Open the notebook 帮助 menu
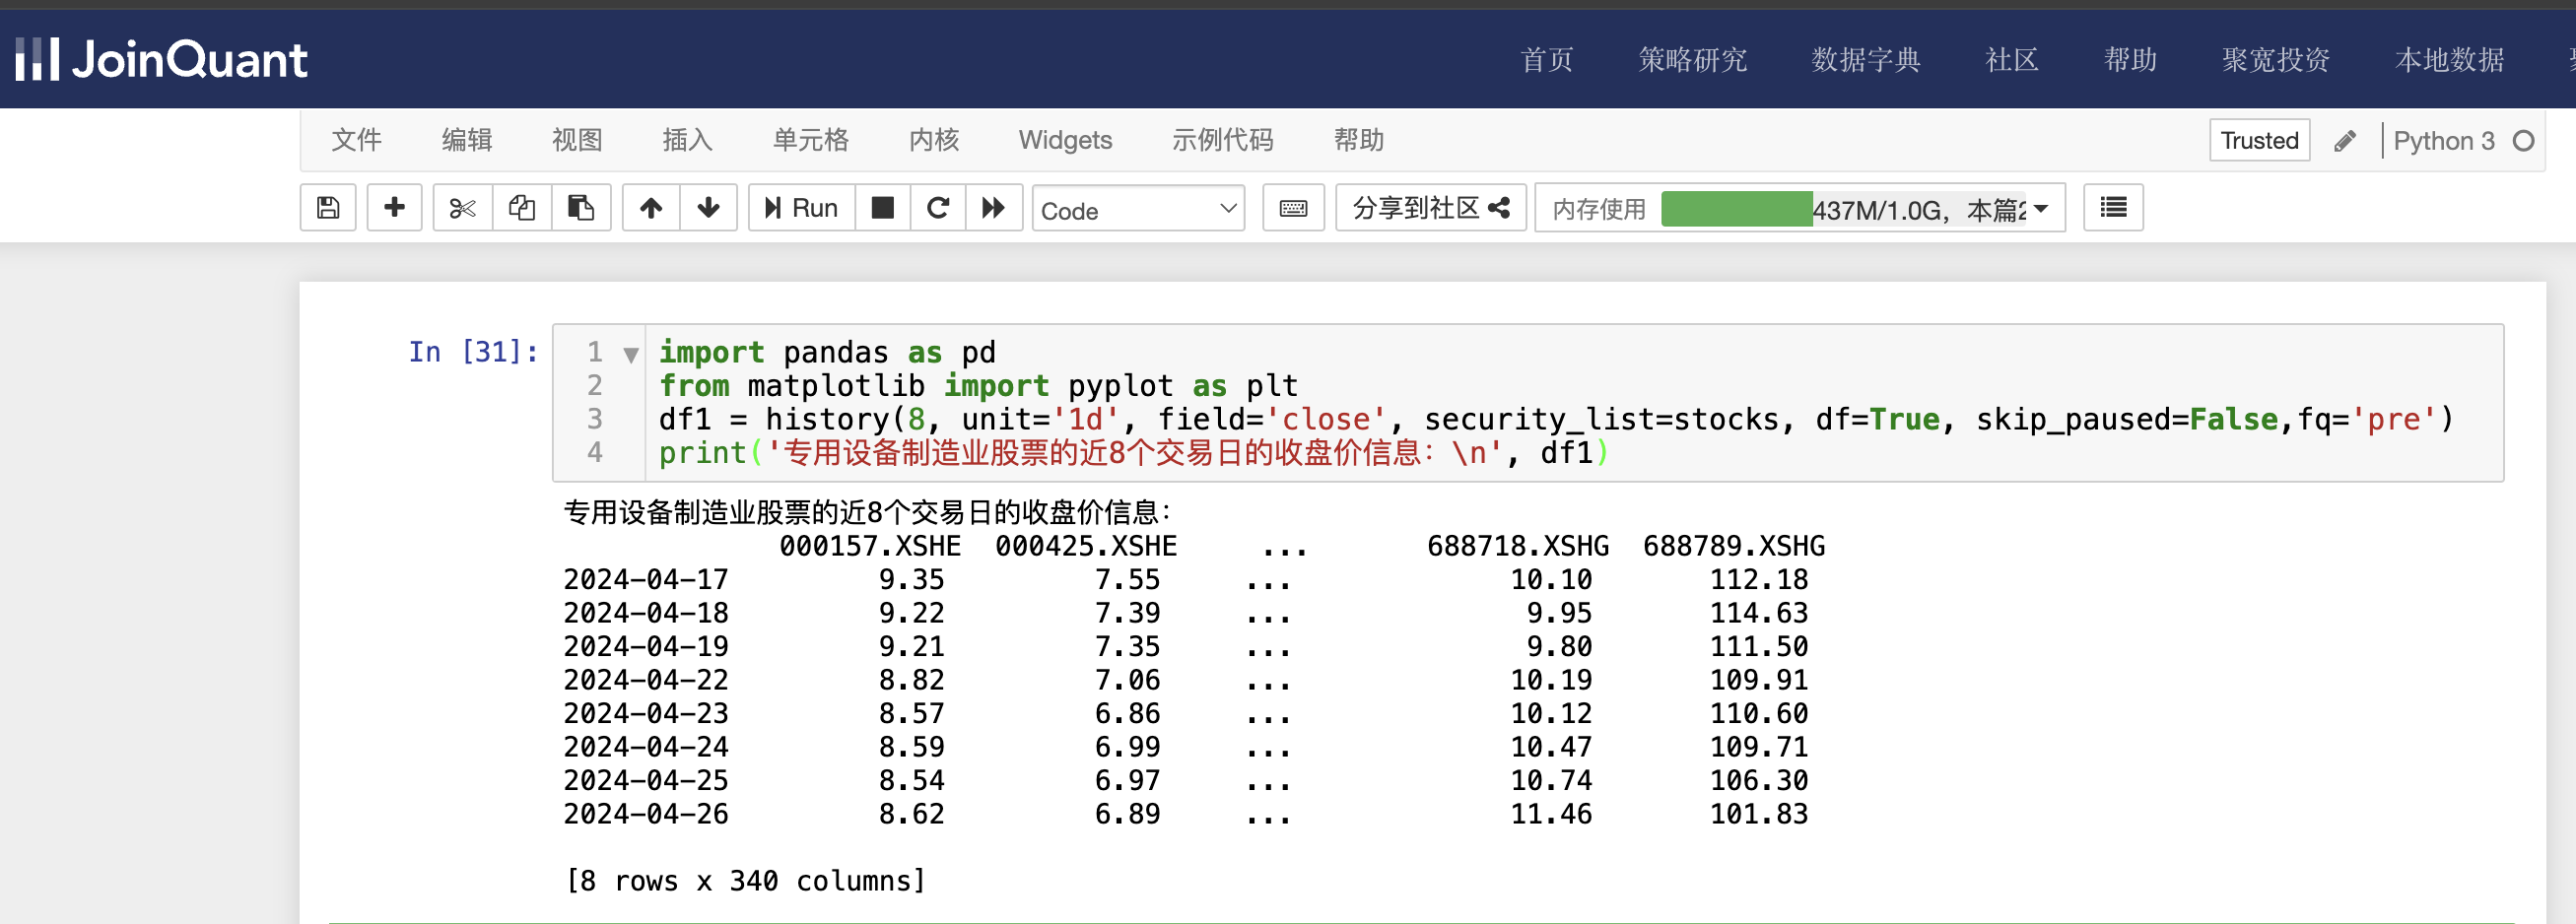 [x=1358, y=140]
